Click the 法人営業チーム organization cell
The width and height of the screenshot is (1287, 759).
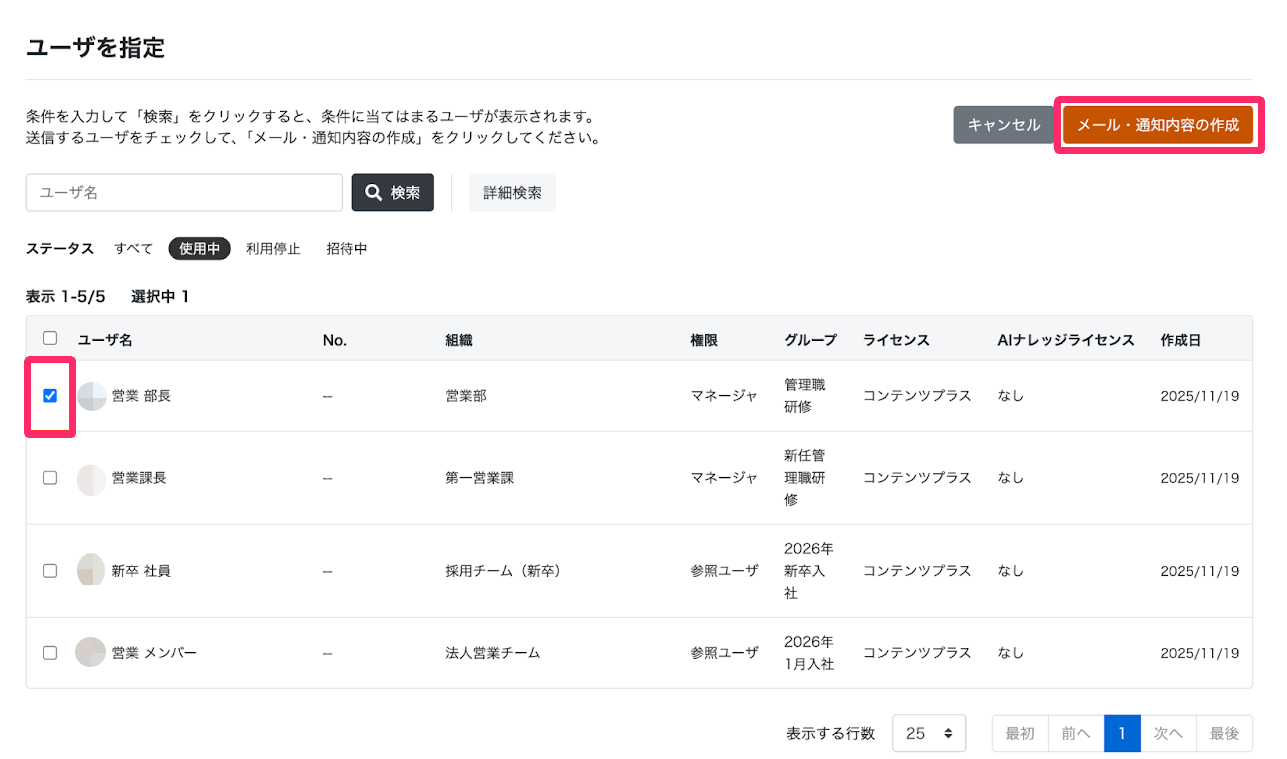[x=493, y=653]
